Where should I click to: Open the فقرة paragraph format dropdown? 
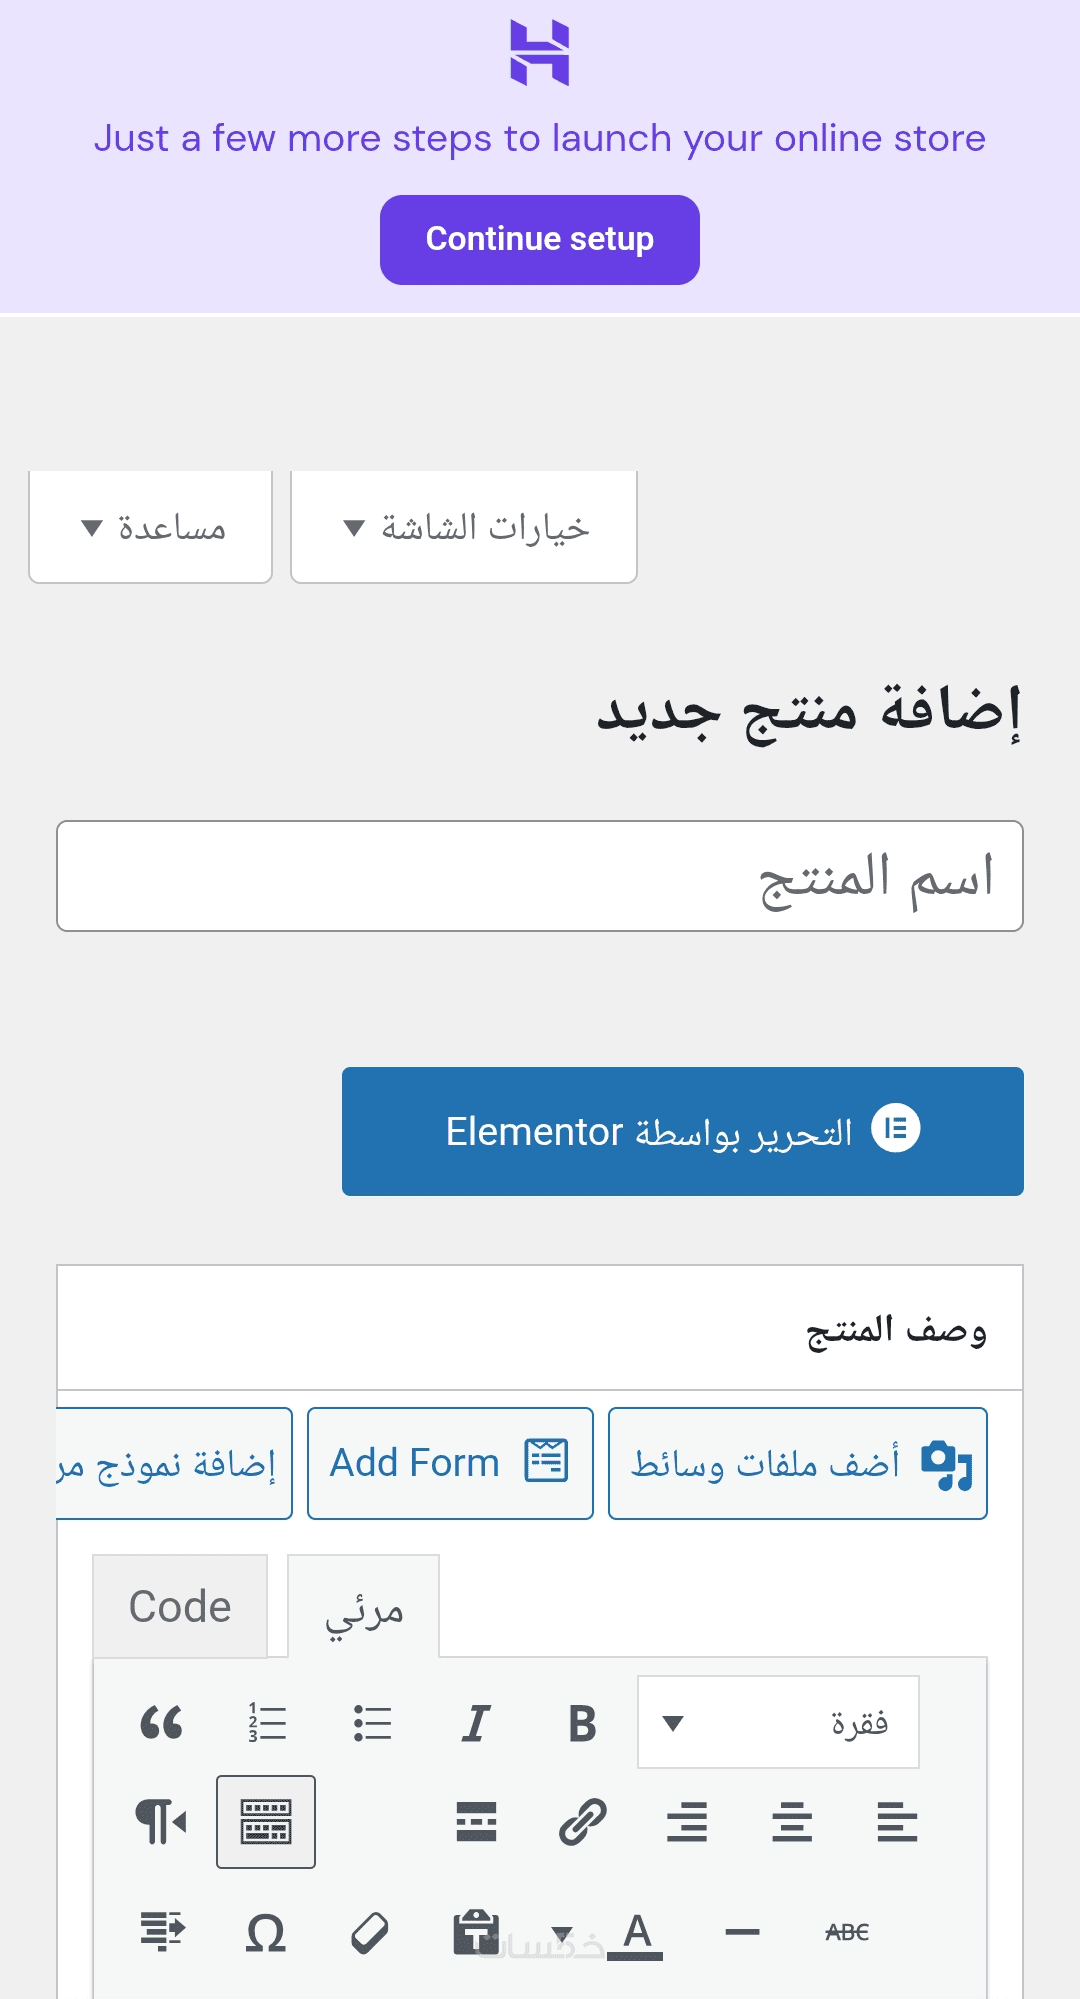click(778, 1722)
